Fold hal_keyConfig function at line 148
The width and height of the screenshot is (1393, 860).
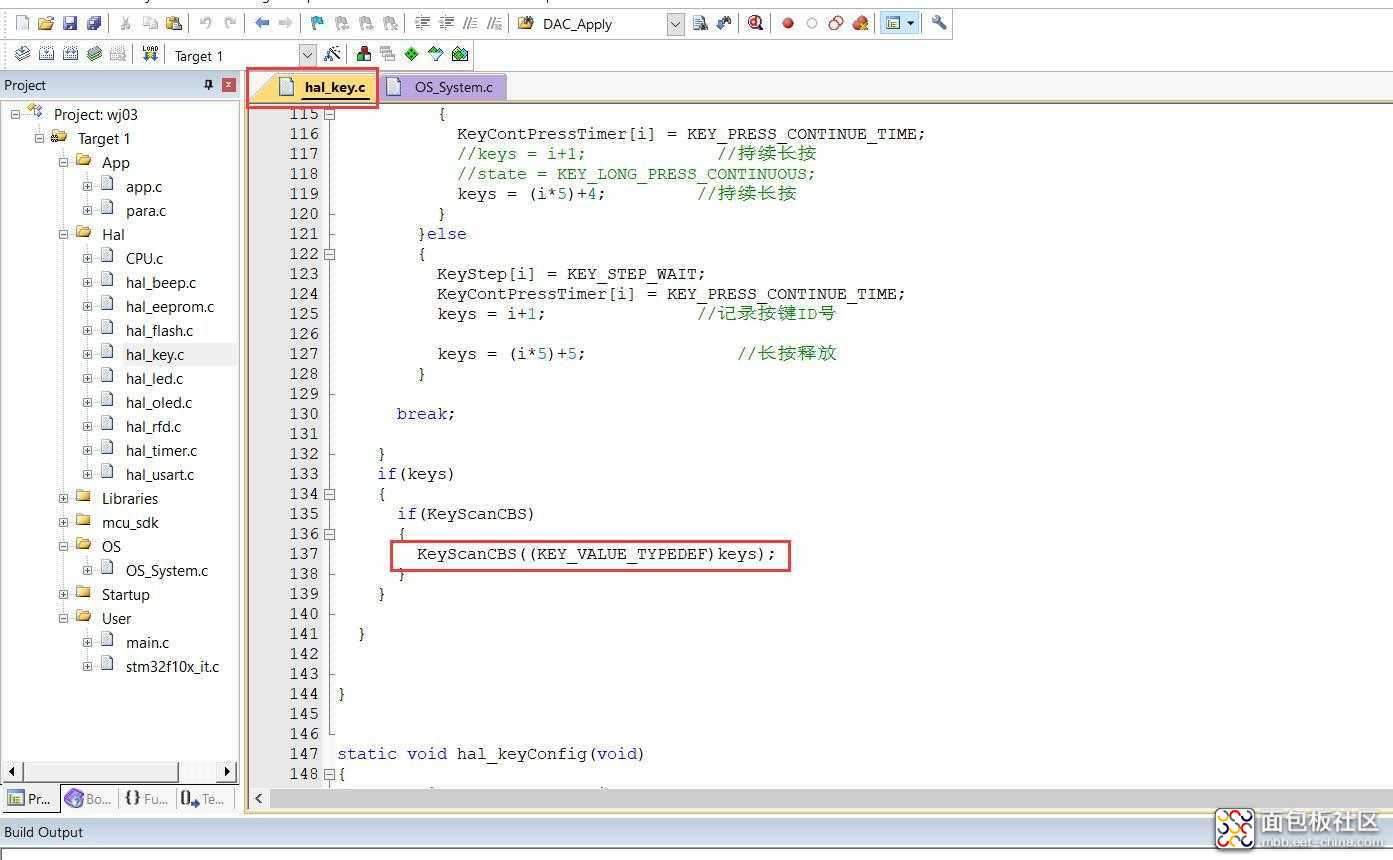point(329,774)
